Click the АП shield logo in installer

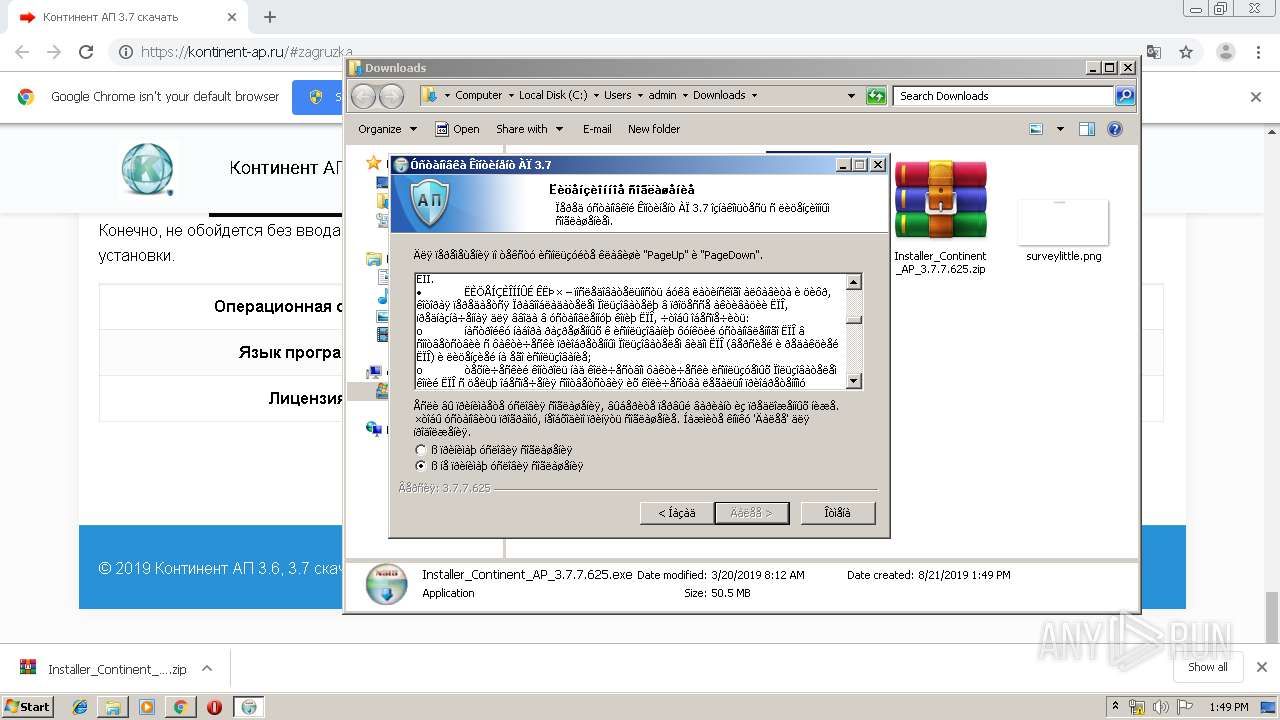(x=428, y=202)
